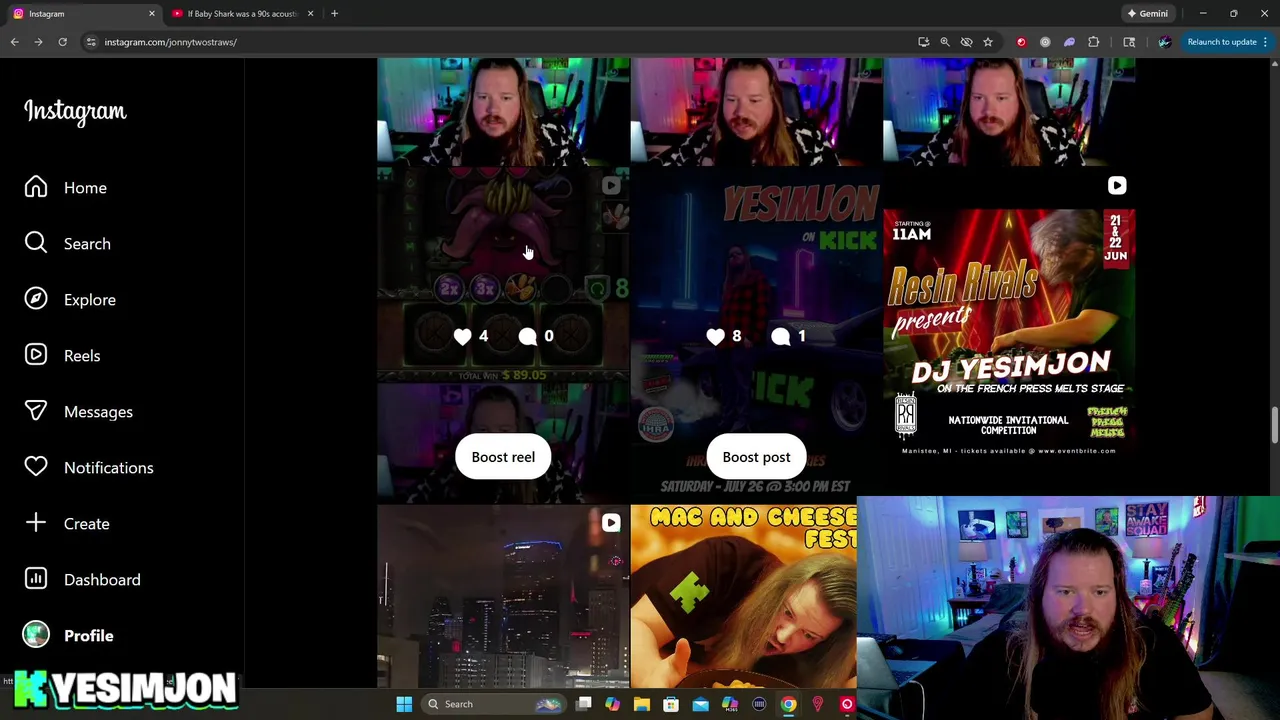1280x720 pixels.
Task: Click the install app icon in address bar
Action: [924, 42]
